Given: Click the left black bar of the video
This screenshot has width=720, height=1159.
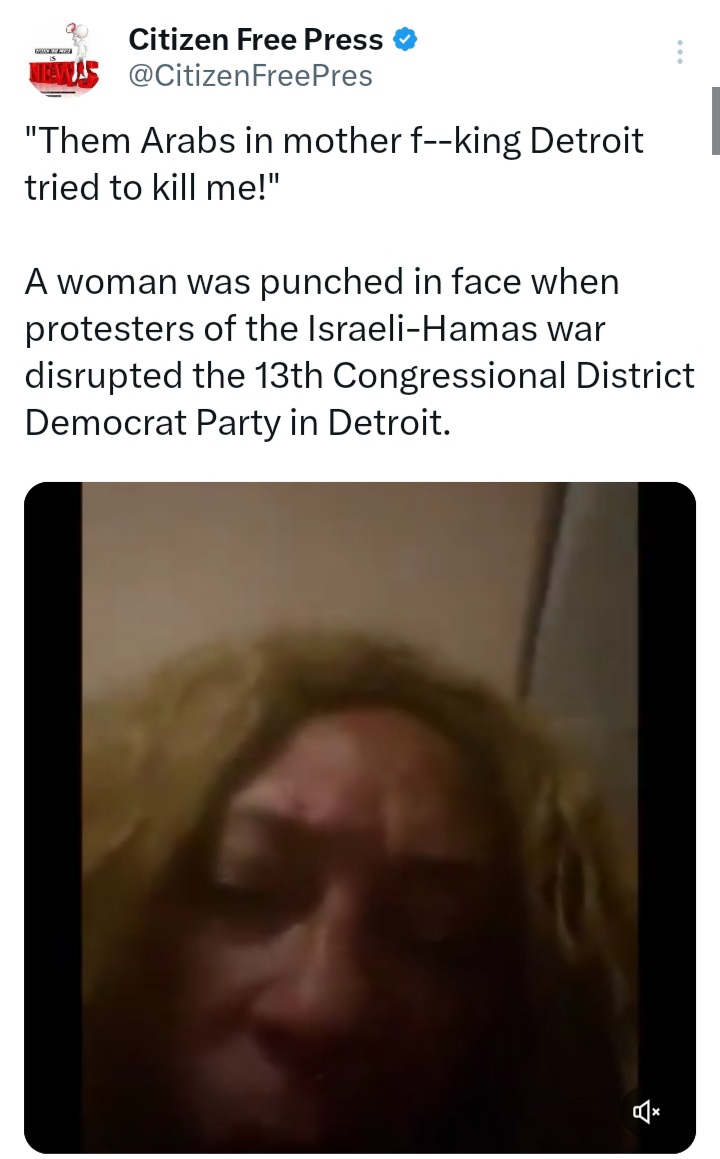Looking at the screenshot, I should pyautogui.click(x=53, y=818).
